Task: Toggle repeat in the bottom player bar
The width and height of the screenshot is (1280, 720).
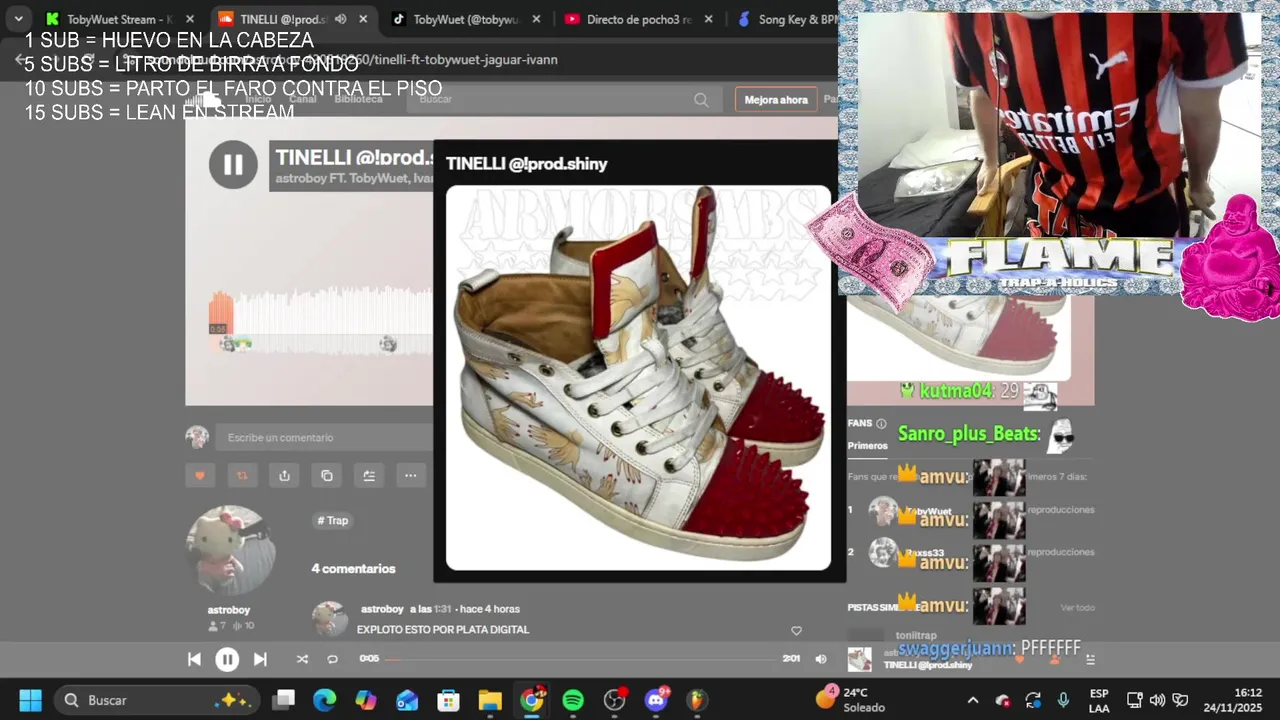Action: [x=332, y=659]
